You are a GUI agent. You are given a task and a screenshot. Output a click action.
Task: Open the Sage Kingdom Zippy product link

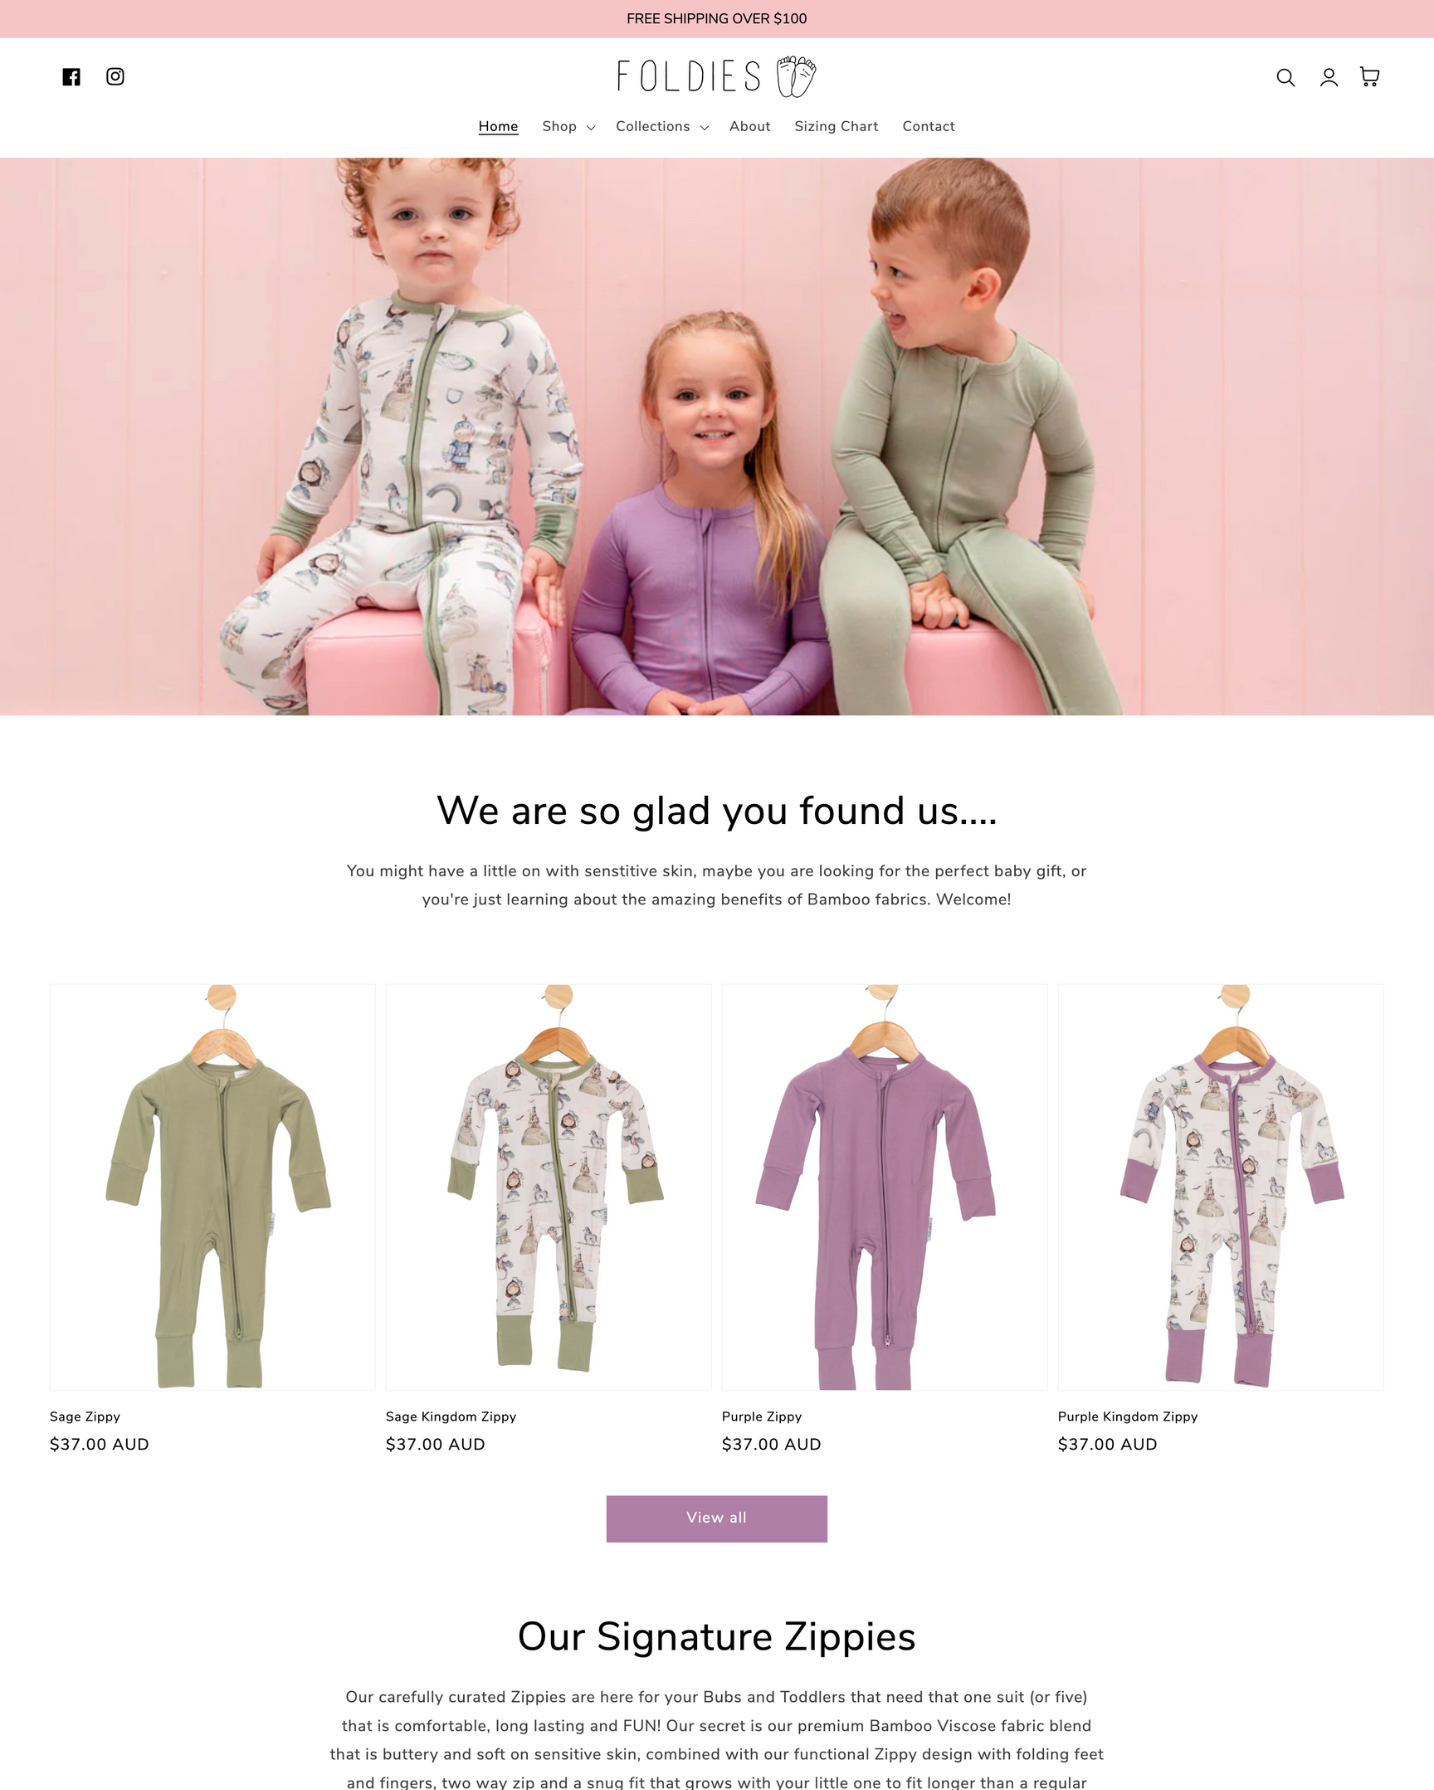[451, 1417]
